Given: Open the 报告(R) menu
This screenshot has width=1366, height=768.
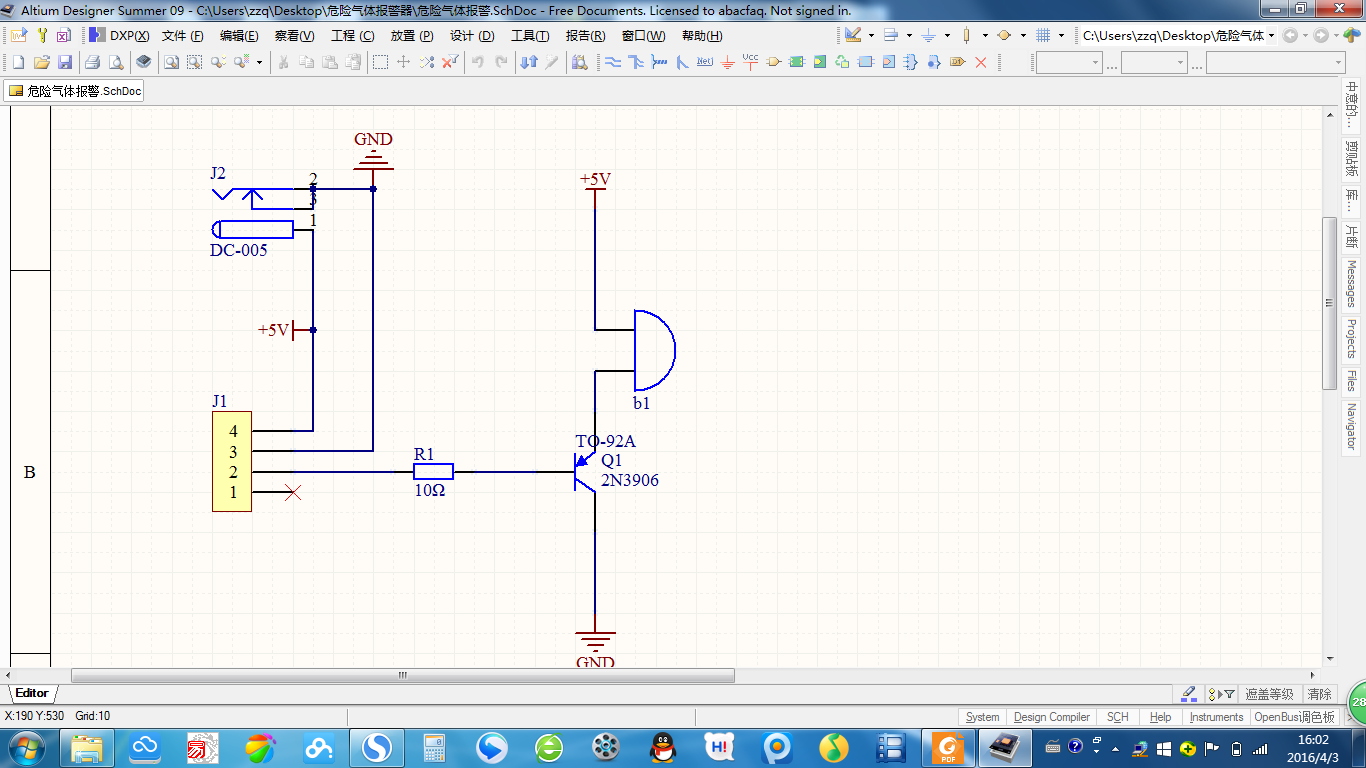Looking at the screenshot, I should 585,35.
